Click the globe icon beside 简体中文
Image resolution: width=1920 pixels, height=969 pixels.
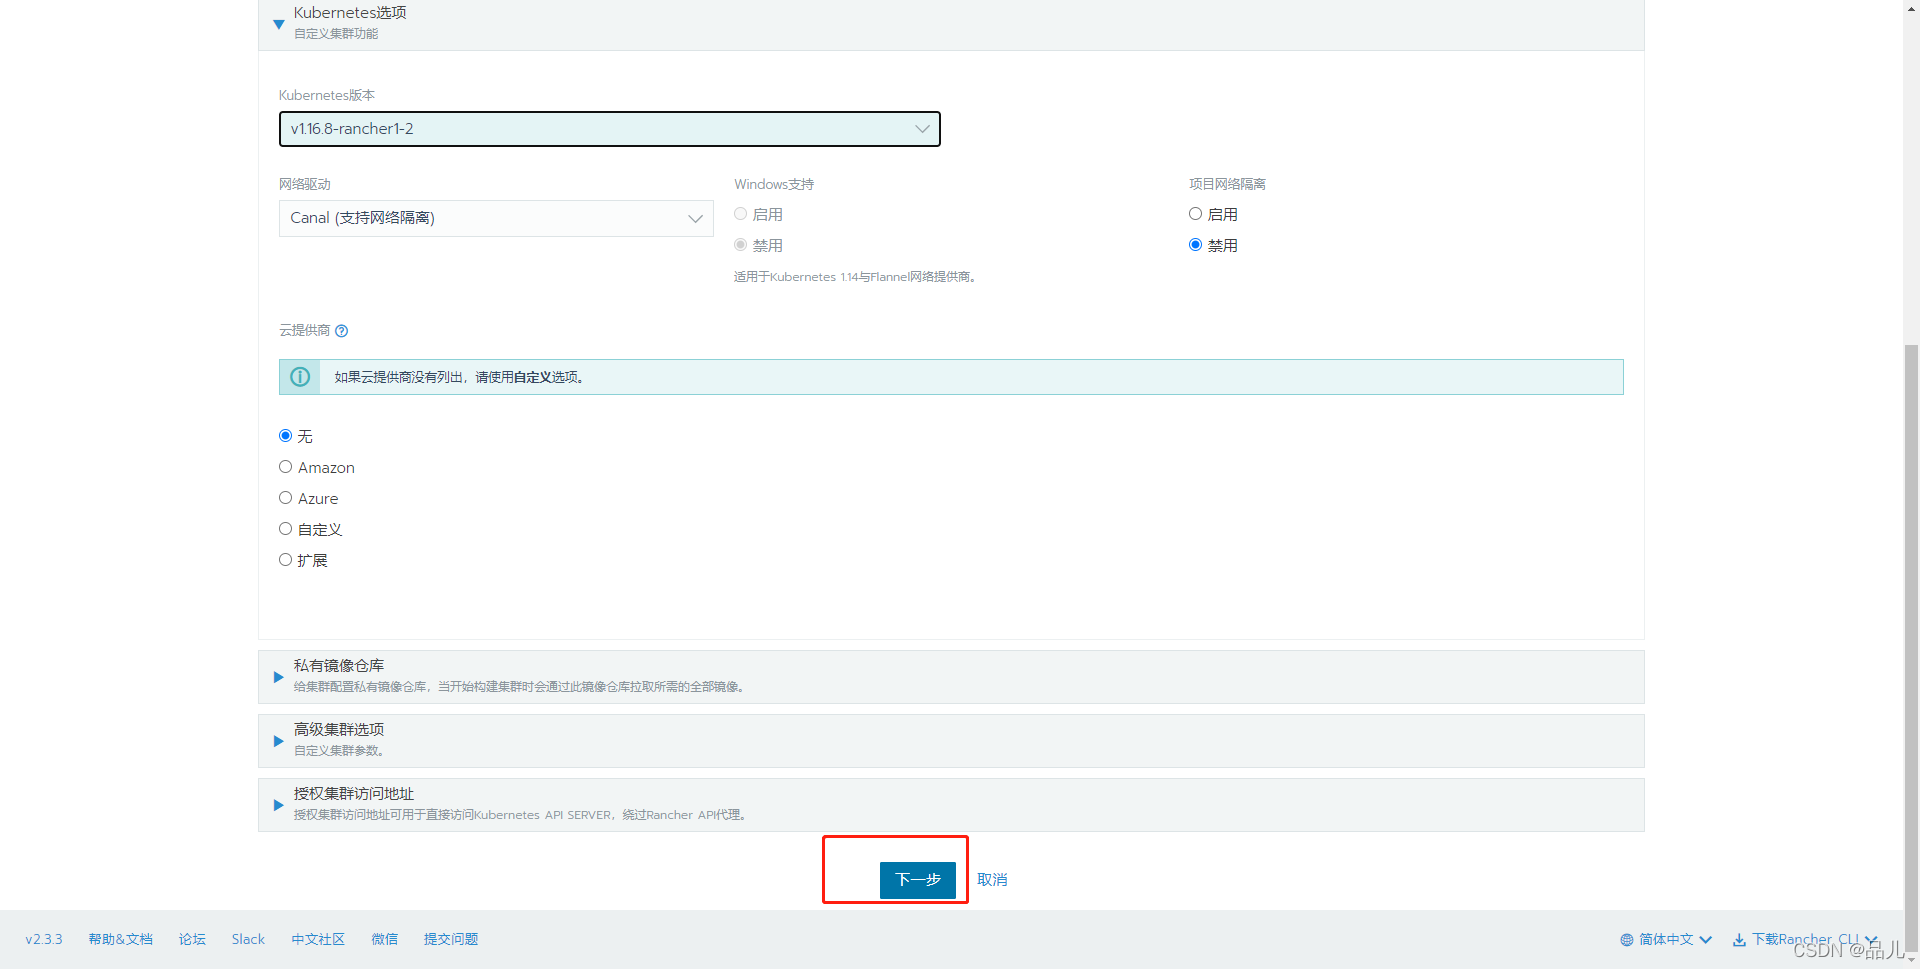click(1626, 940)
